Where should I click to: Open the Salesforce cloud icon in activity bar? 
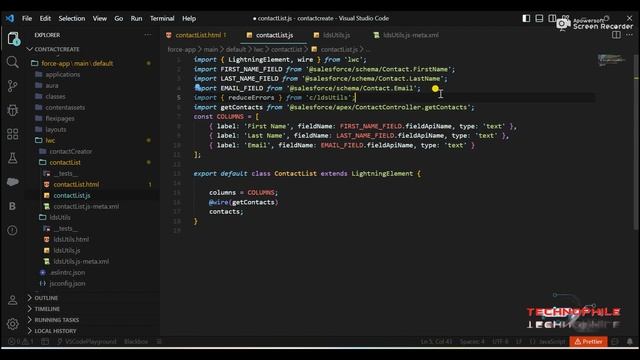[13, 182]
